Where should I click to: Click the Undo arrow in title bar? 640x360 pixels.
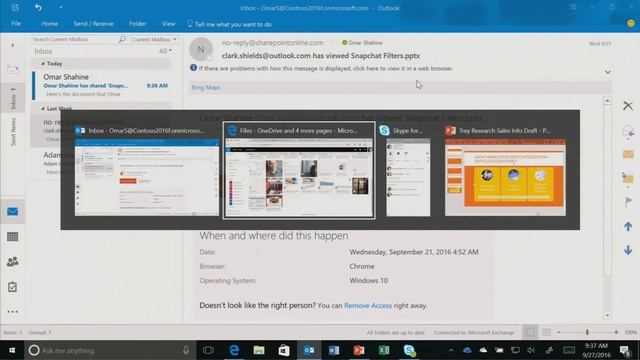[38, 7]
